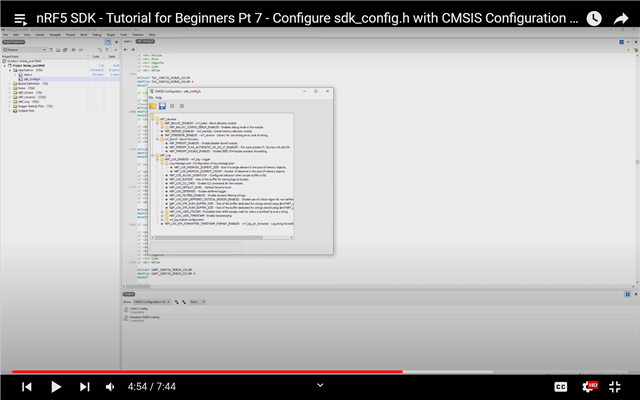Open the File menu in CMSIS Configurator
640x400 pixels.
[x=151, y=97]
